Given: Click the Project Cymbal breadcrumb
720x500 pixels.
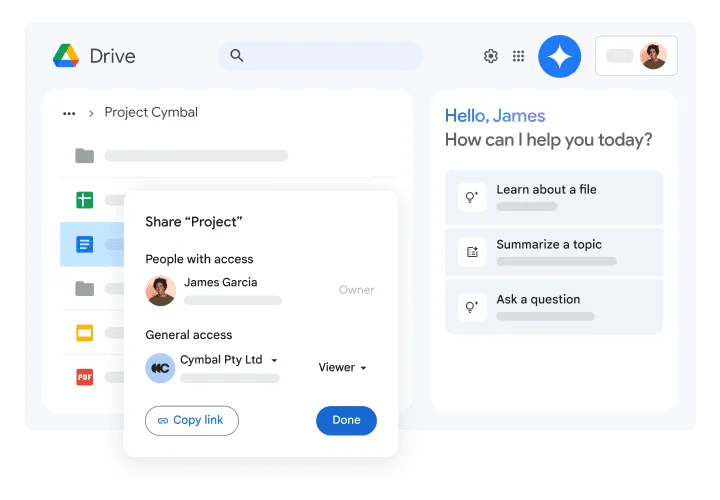Looking at the screenshot, I should pyautogui.click(x=151, y=112).
